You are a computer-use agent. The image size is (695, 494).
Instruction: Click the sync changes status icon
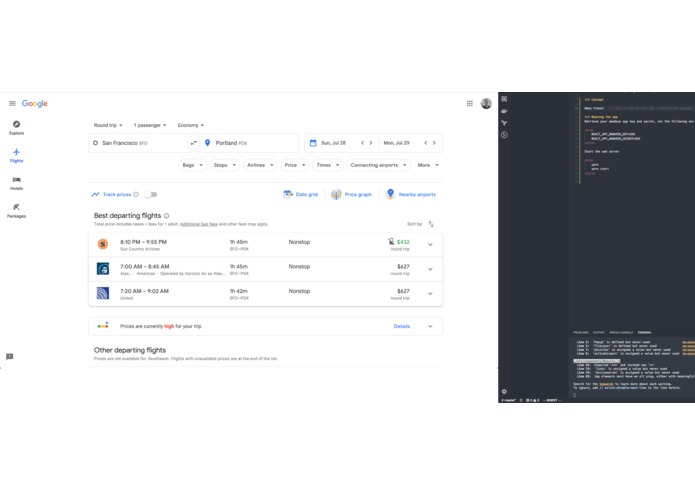coord(521,400)
